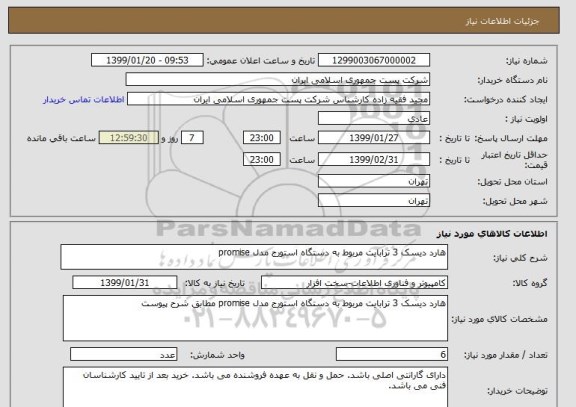The image size is (576, 407).
Task: Click the remaining time countdown 12:59:30
Action: click(129, 138)
